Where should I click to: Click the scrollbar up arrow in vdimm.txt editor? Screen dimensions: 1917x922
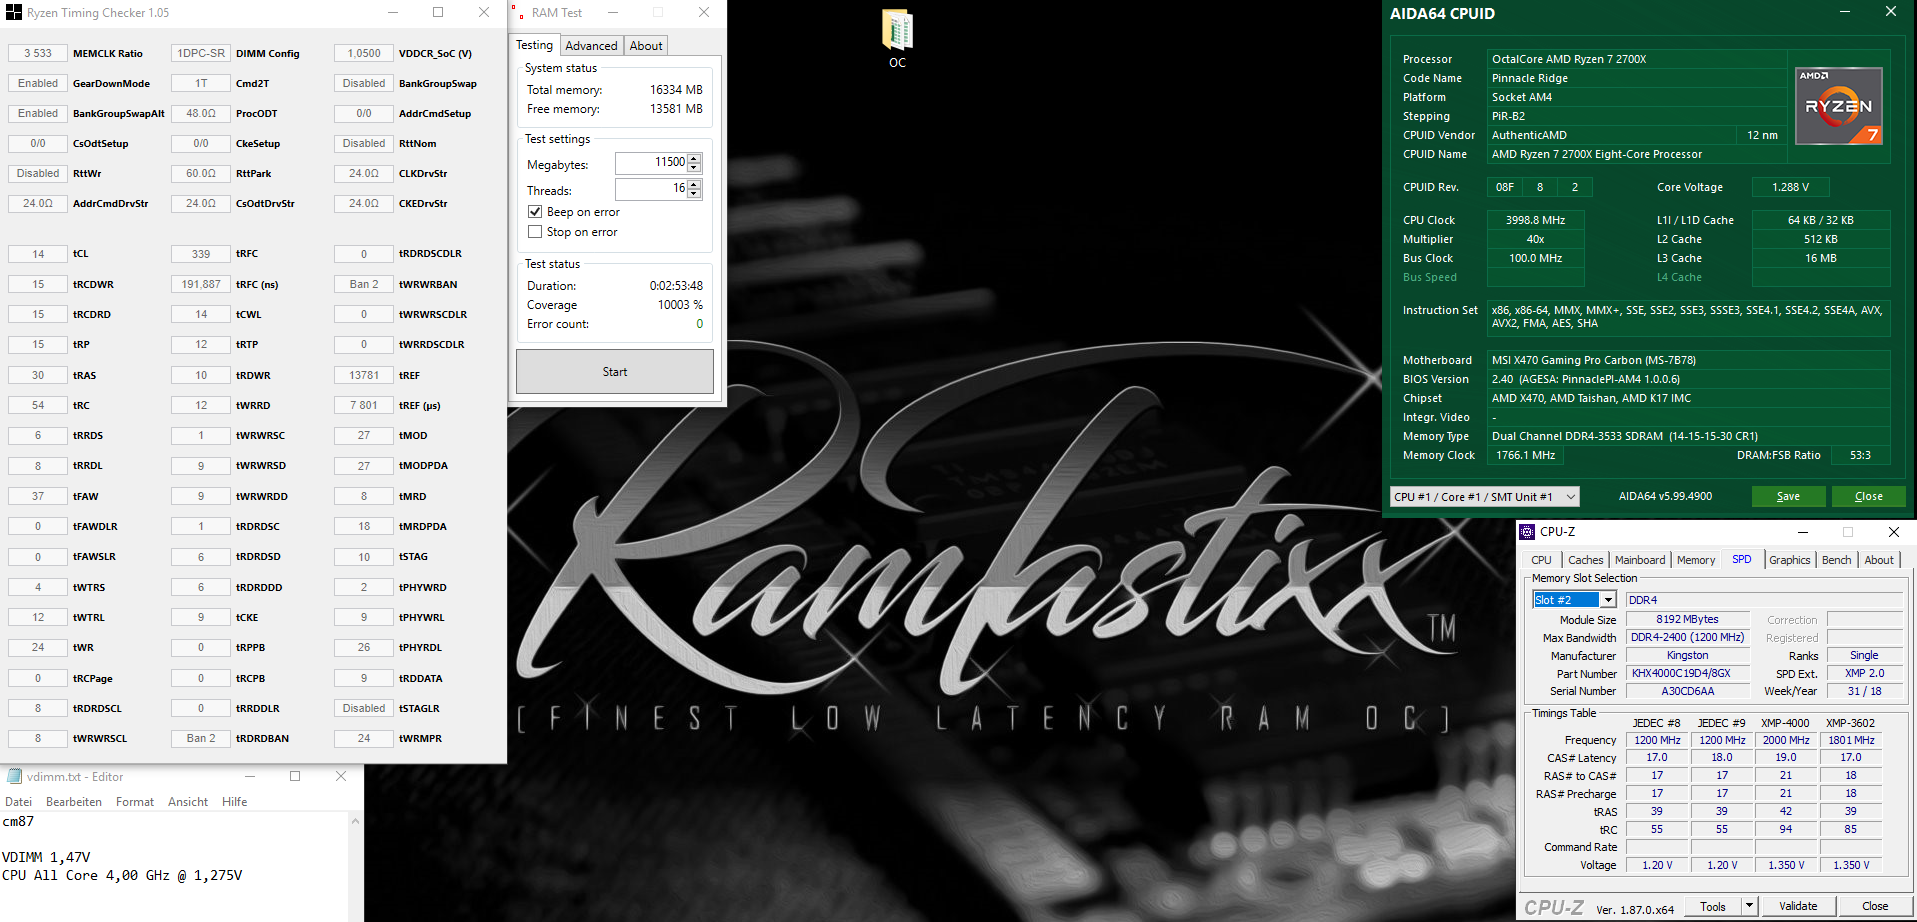[355, 821]
